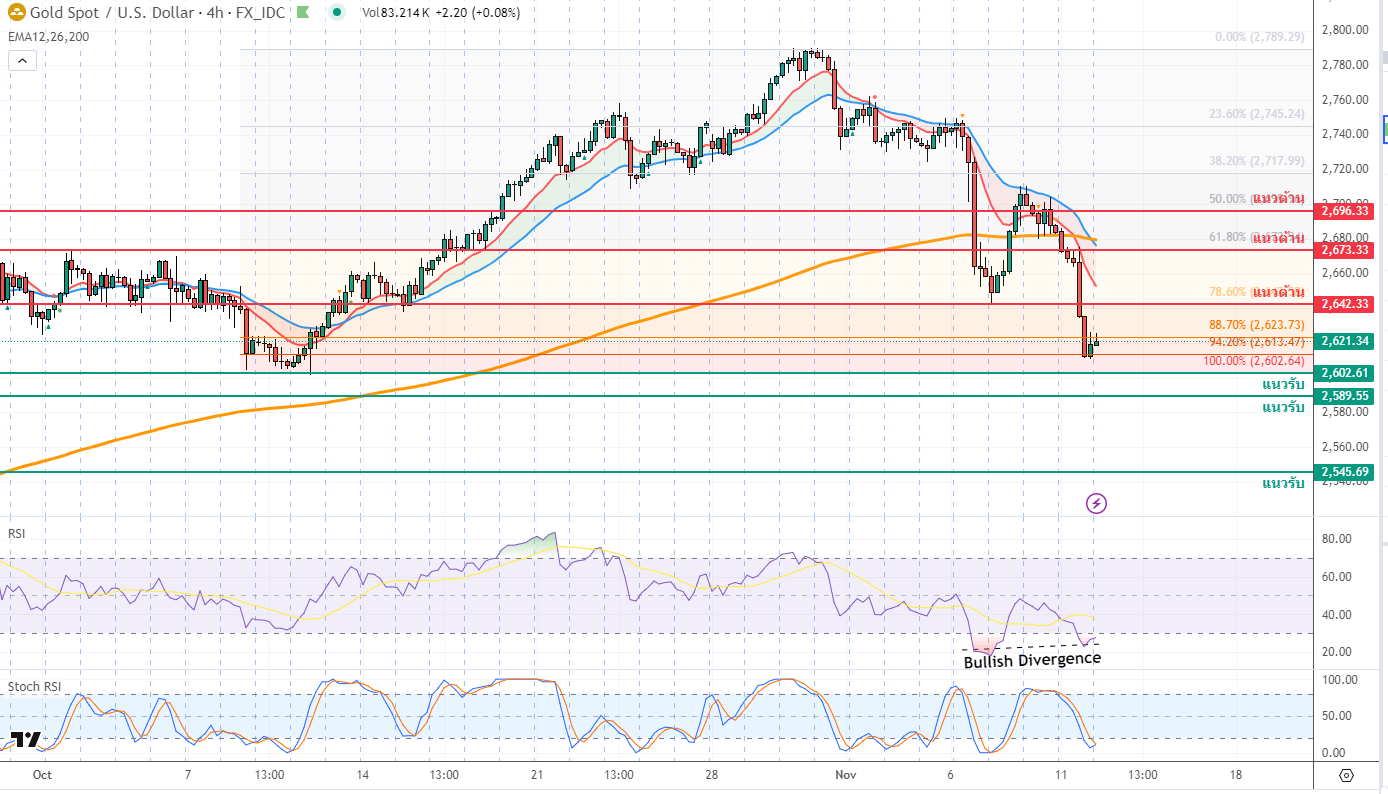Click the TradingView logo
Image resolution: width=1388 pixels, height=794 pixels.
point(25,740)
